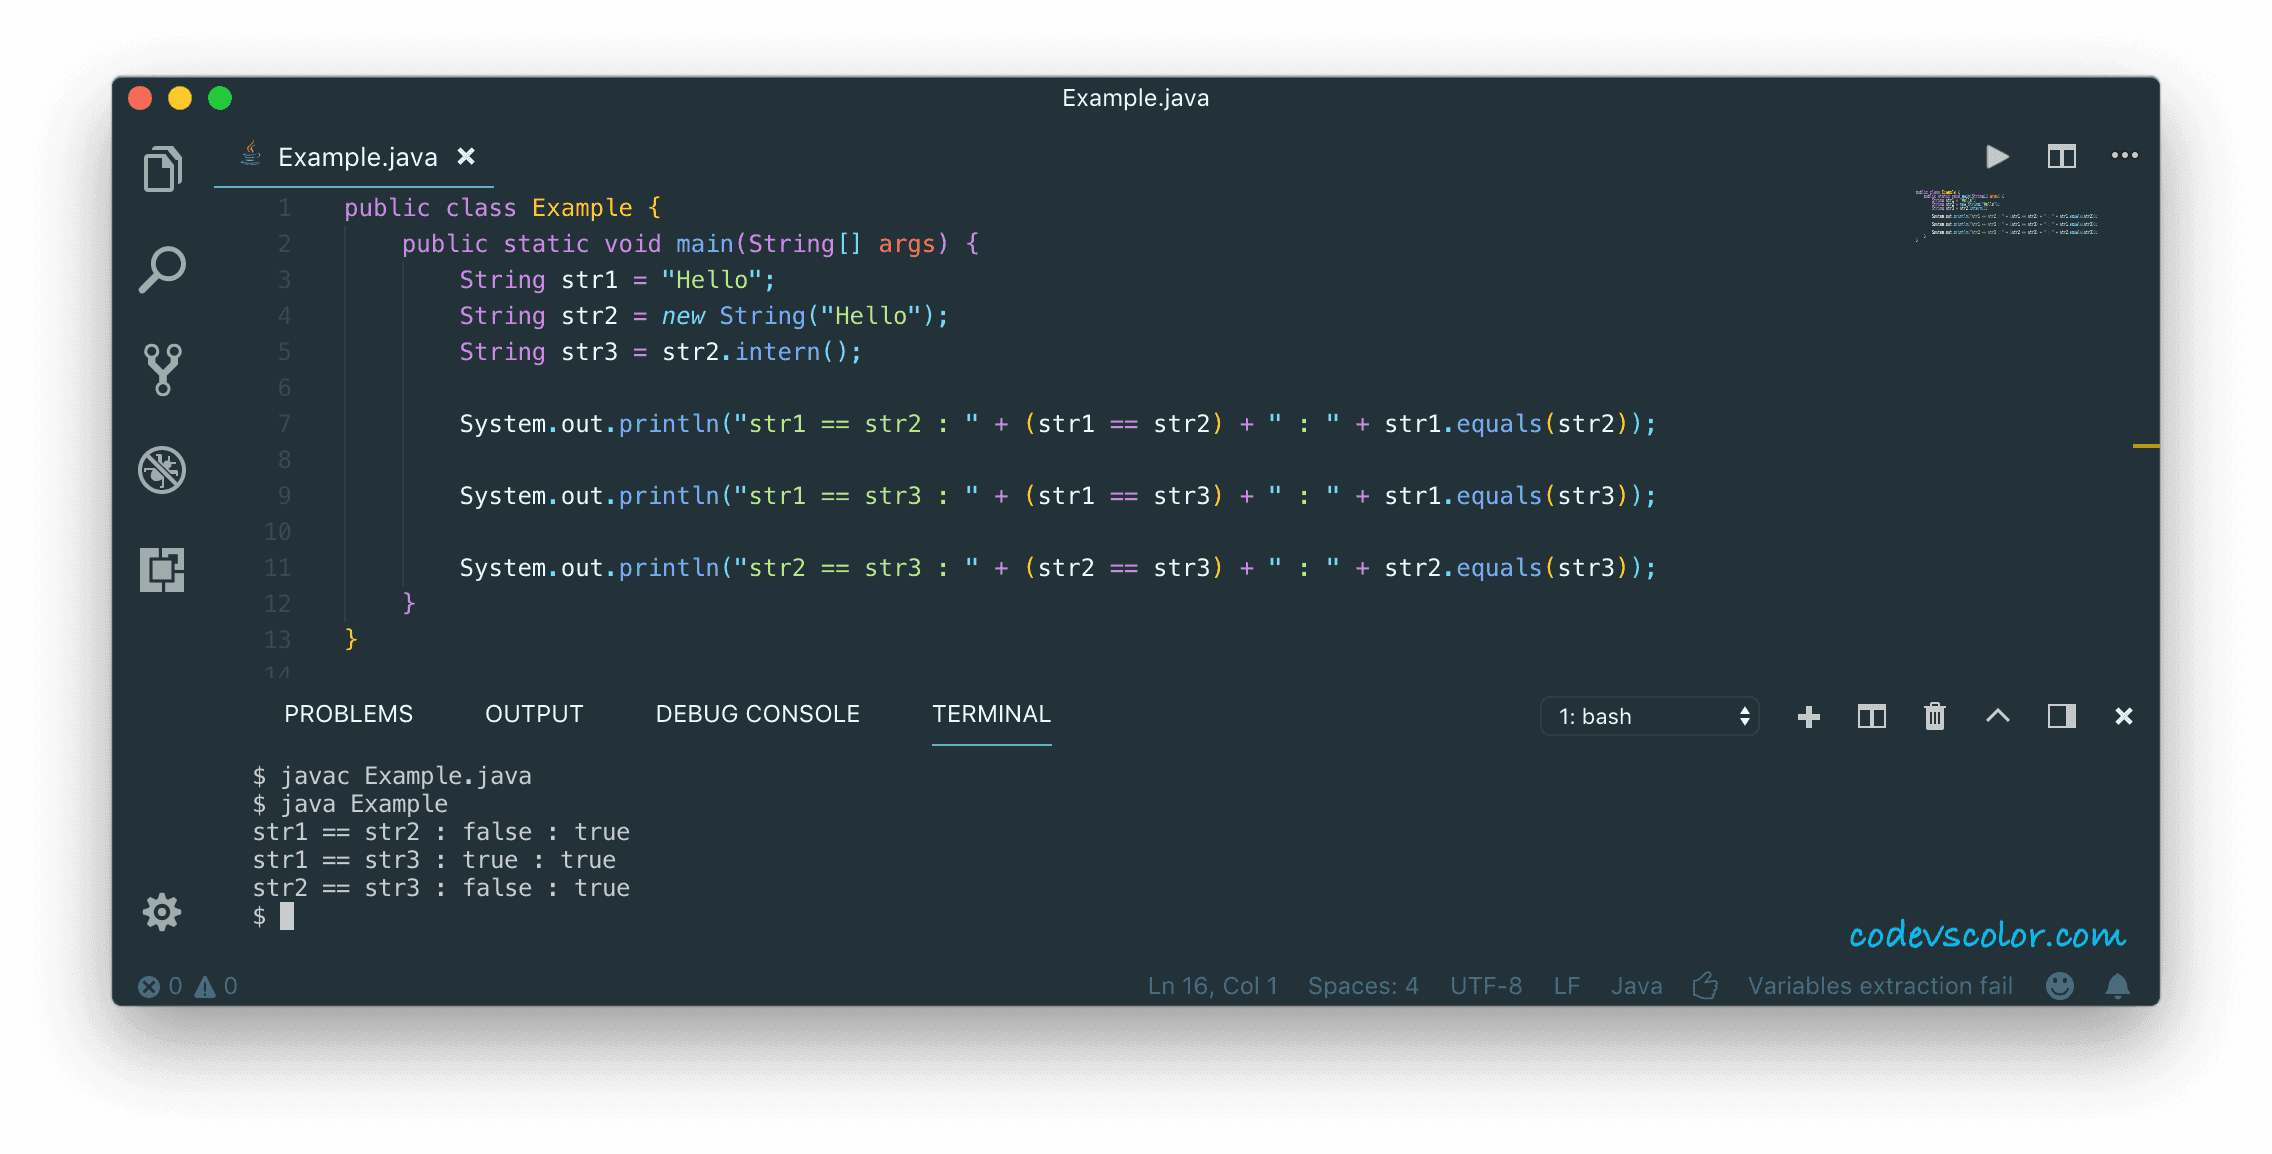Click the minimap code overview
The width and height of the screenshot is (2272, 1154).
[2005, 215]
